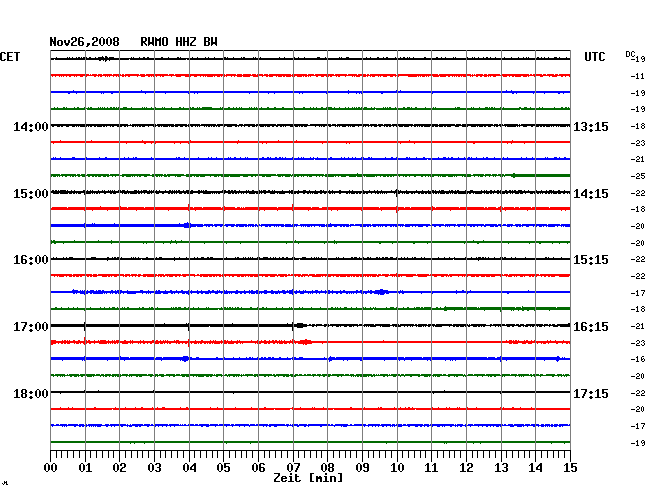The width and height of the screenshot is (650, 494).
Task: Click the black seismic trace at 14:00 CET
Action: [310, 126]
